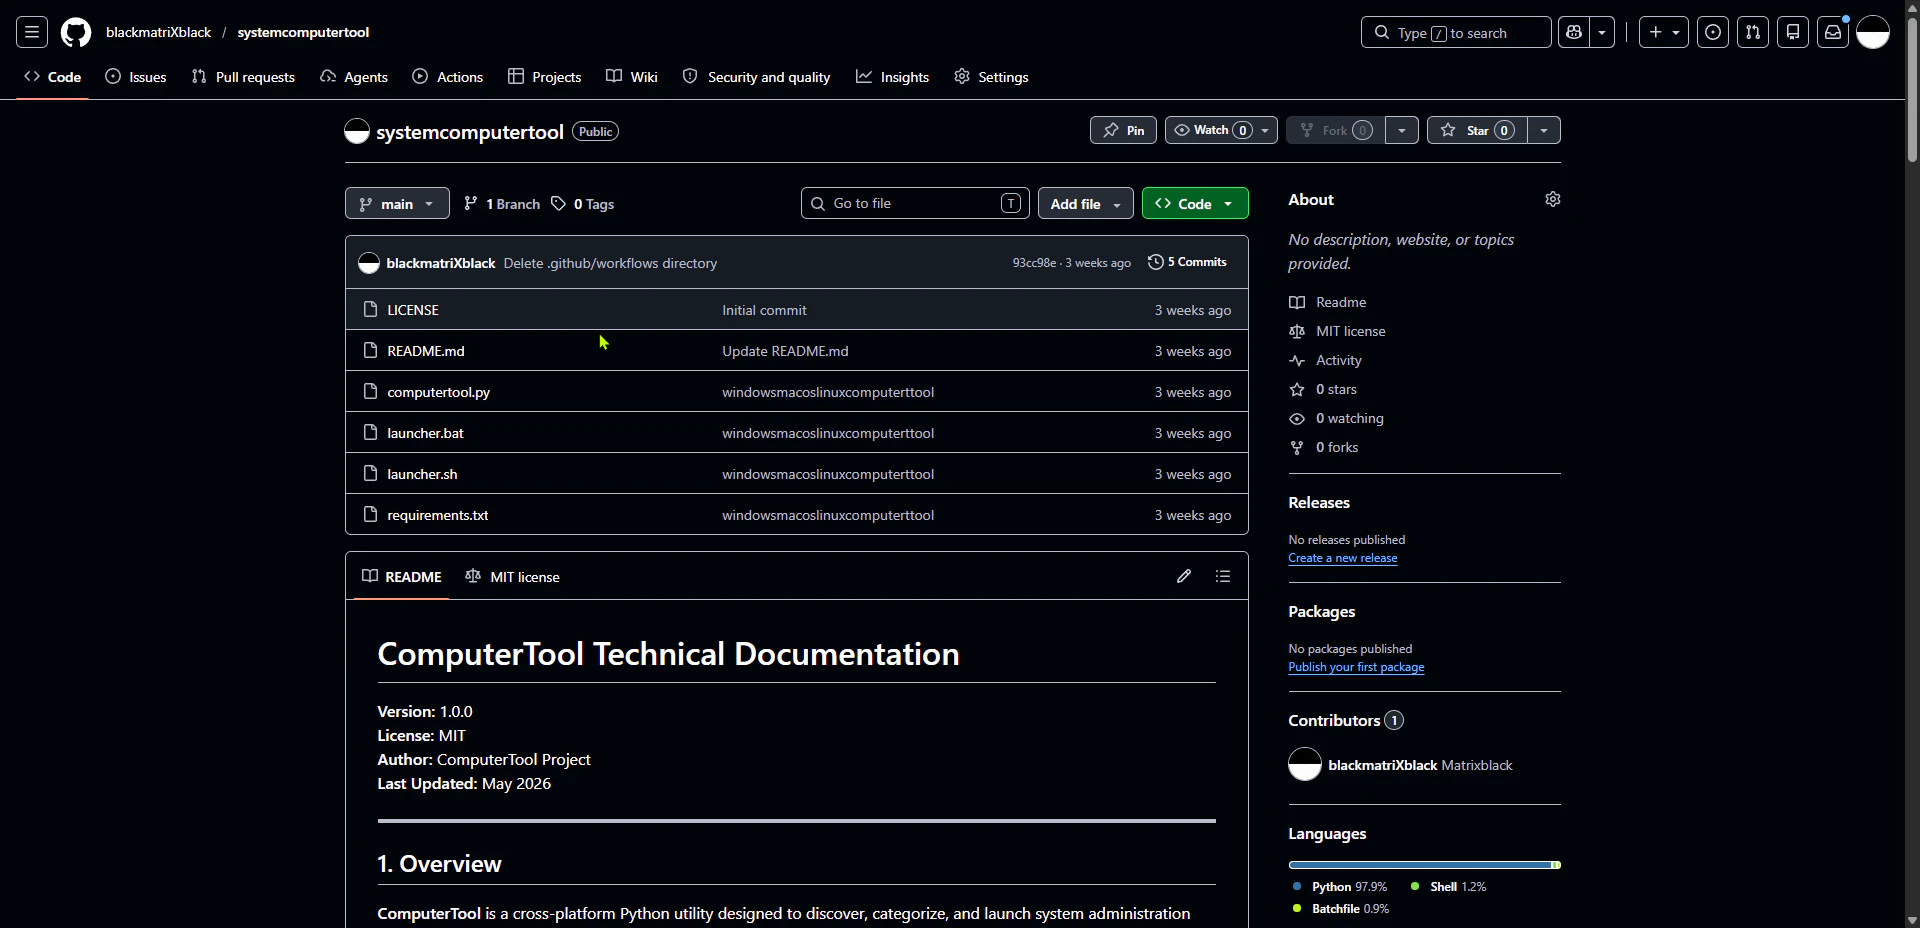The width and height of the screenshot is (1920, 928).
Task: Open blackmatriXblack commit author link
Action: 441,263
